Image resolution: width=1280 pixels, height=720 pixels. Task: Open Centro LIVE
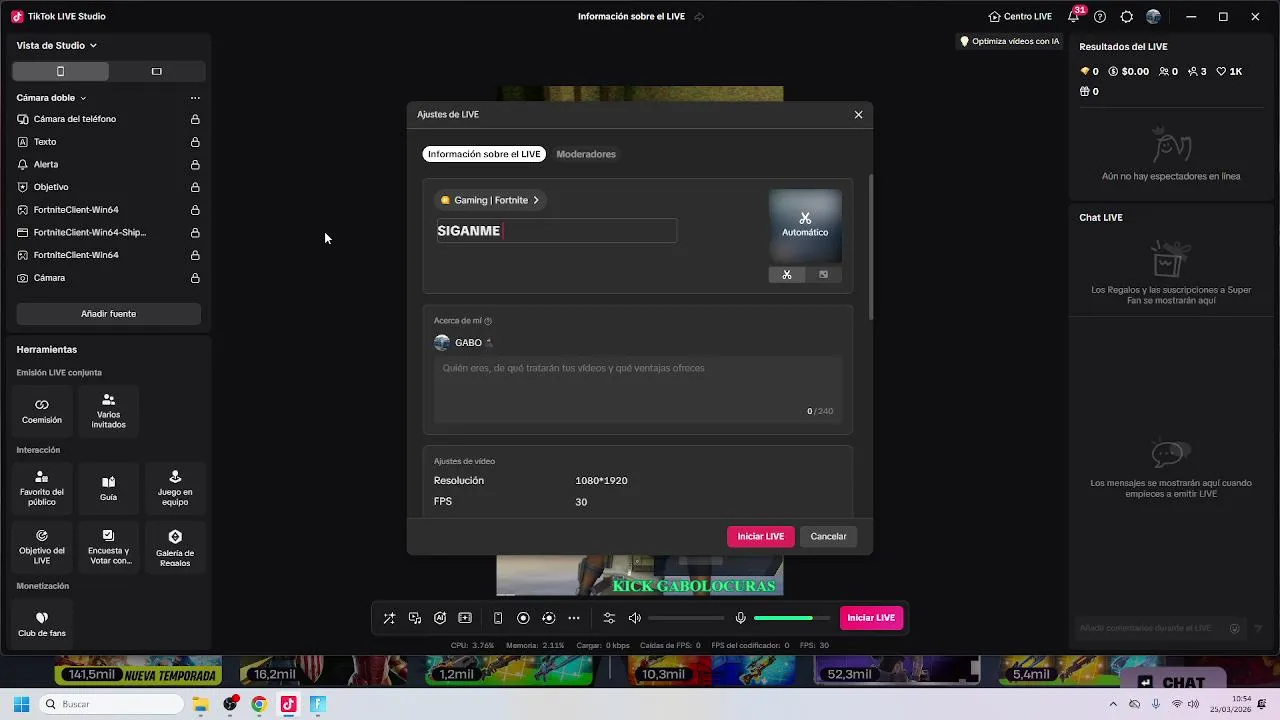click(x=1020, y=17)
